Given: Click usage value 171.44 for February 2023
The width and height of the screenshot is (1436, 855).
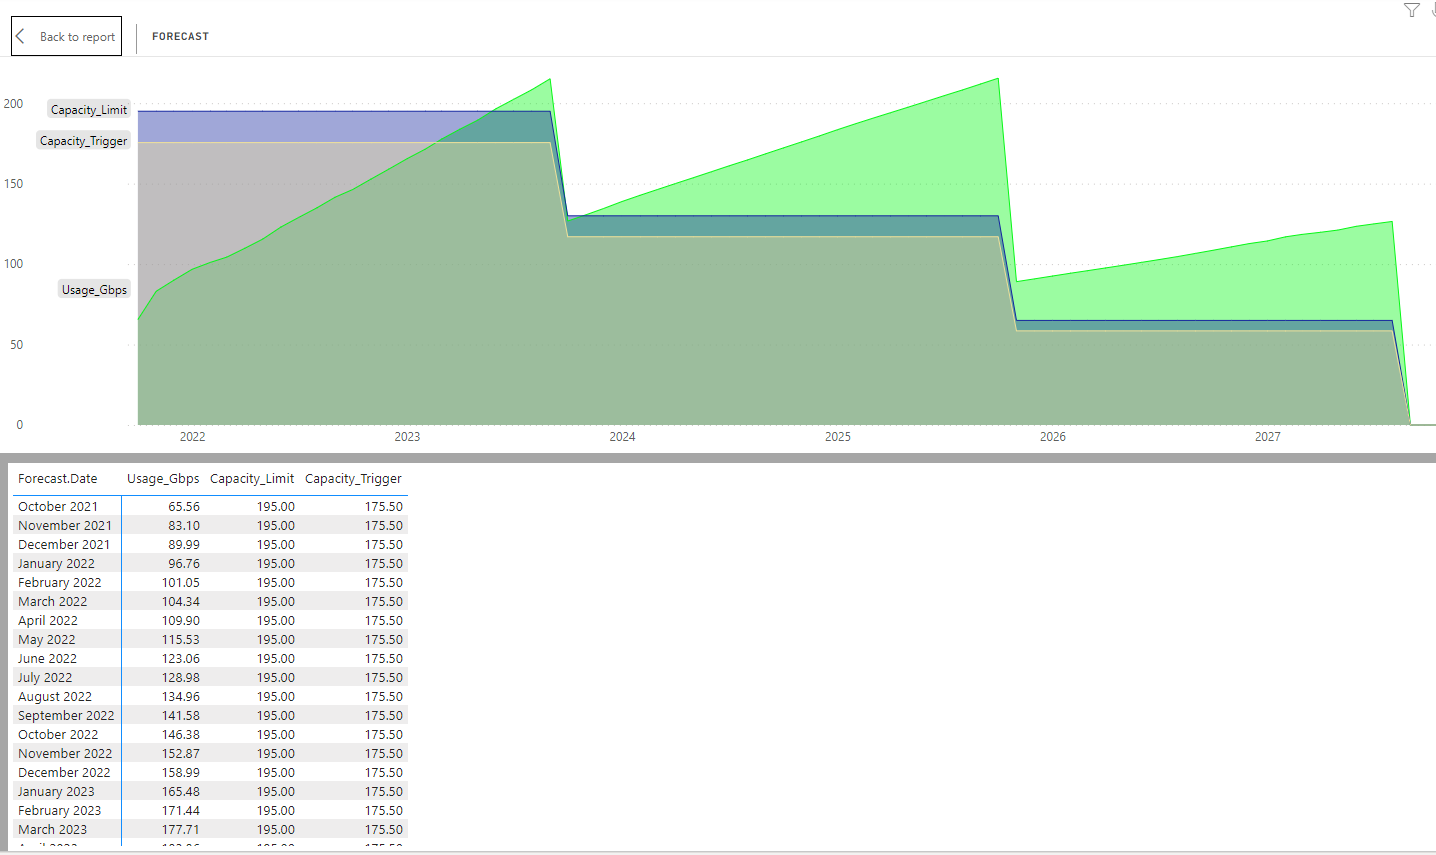Looking at the screenshot, I should [x=181, y=811].
